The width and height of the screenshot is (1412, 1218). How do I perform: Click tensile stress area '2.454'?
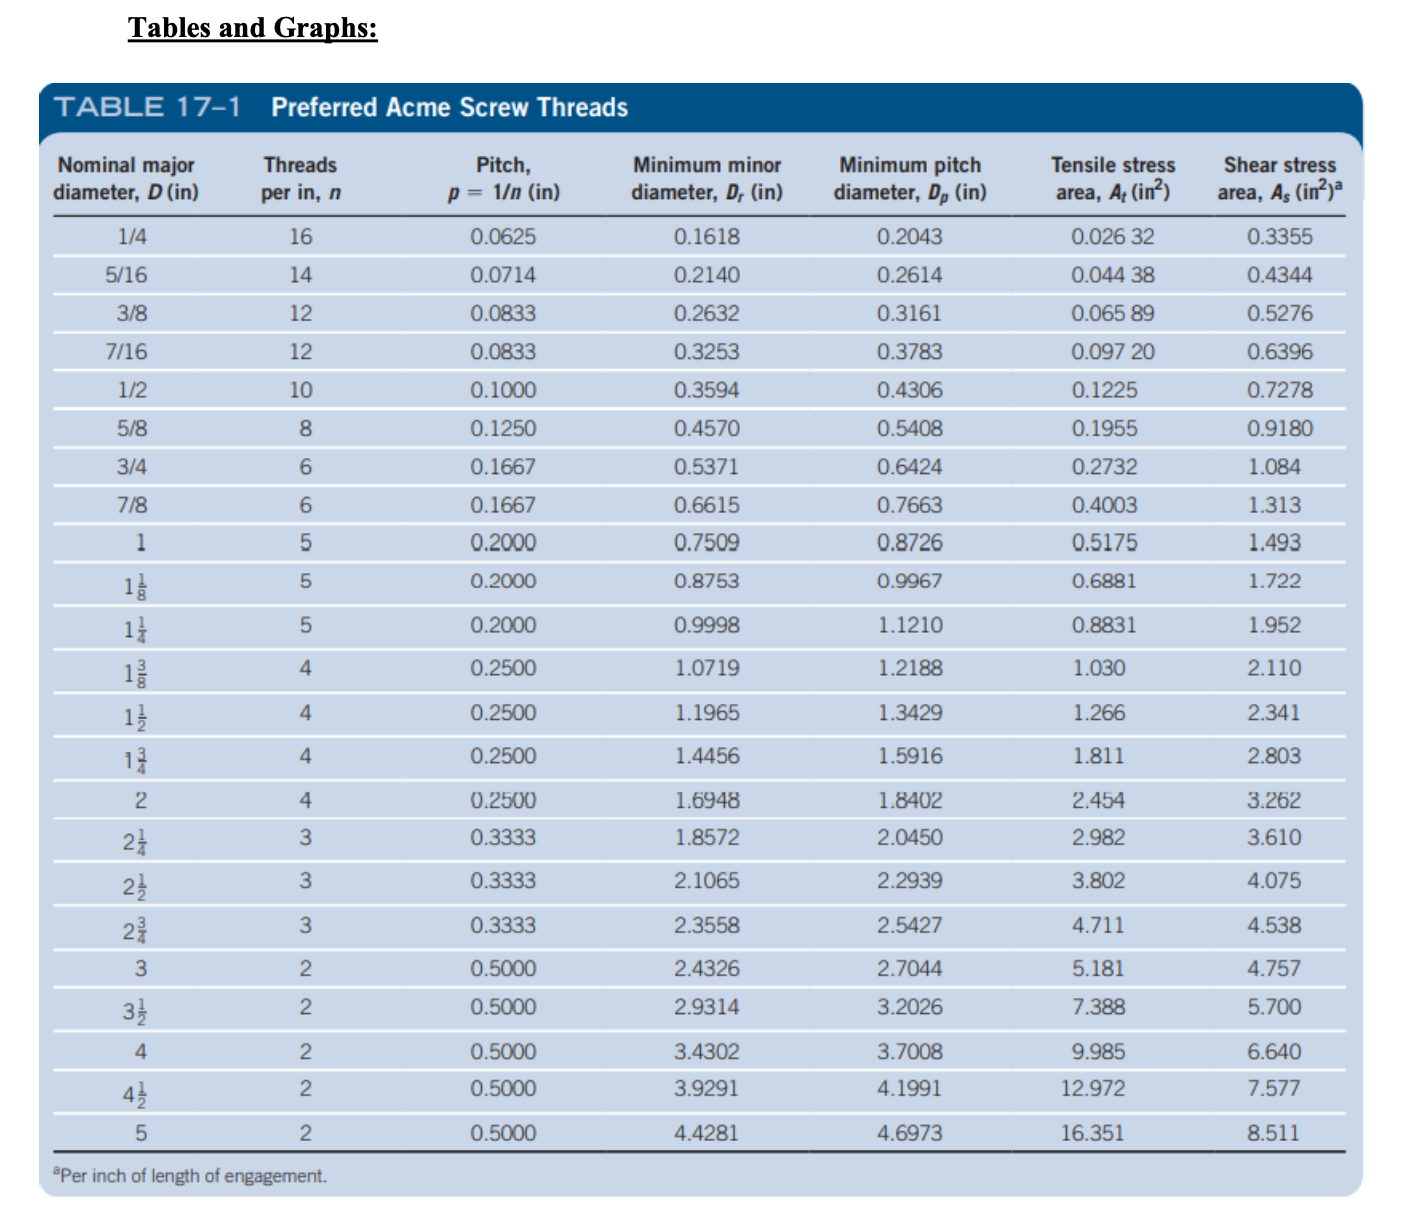click(x=1099, y=800)
